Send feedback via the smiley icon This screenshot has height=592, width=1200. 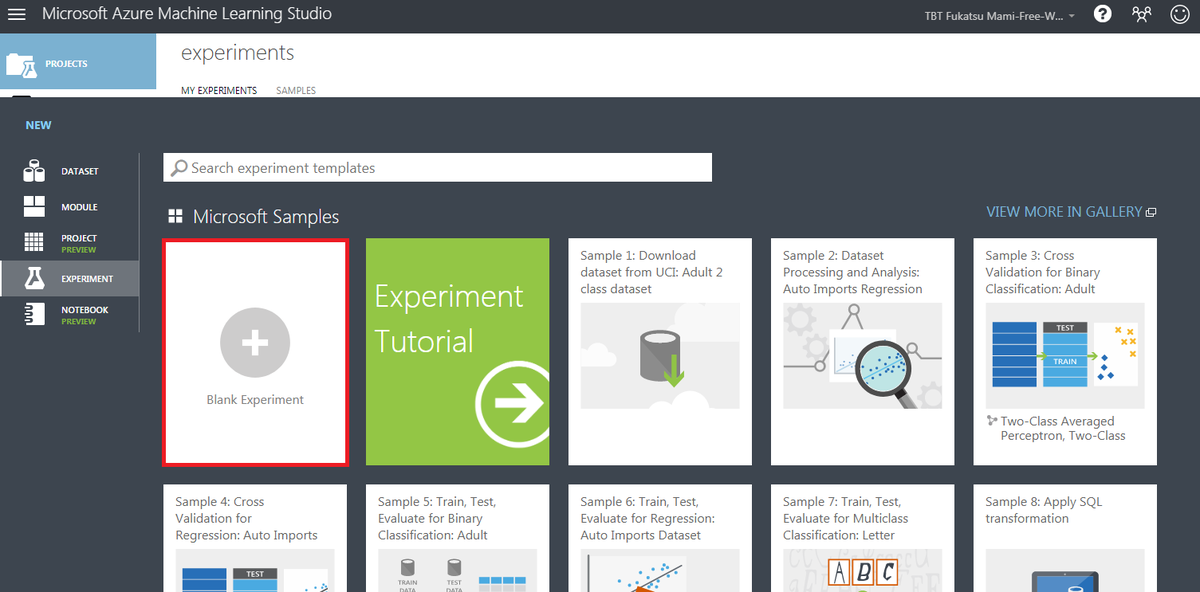pyautogui.click(x=1180, y=15)
